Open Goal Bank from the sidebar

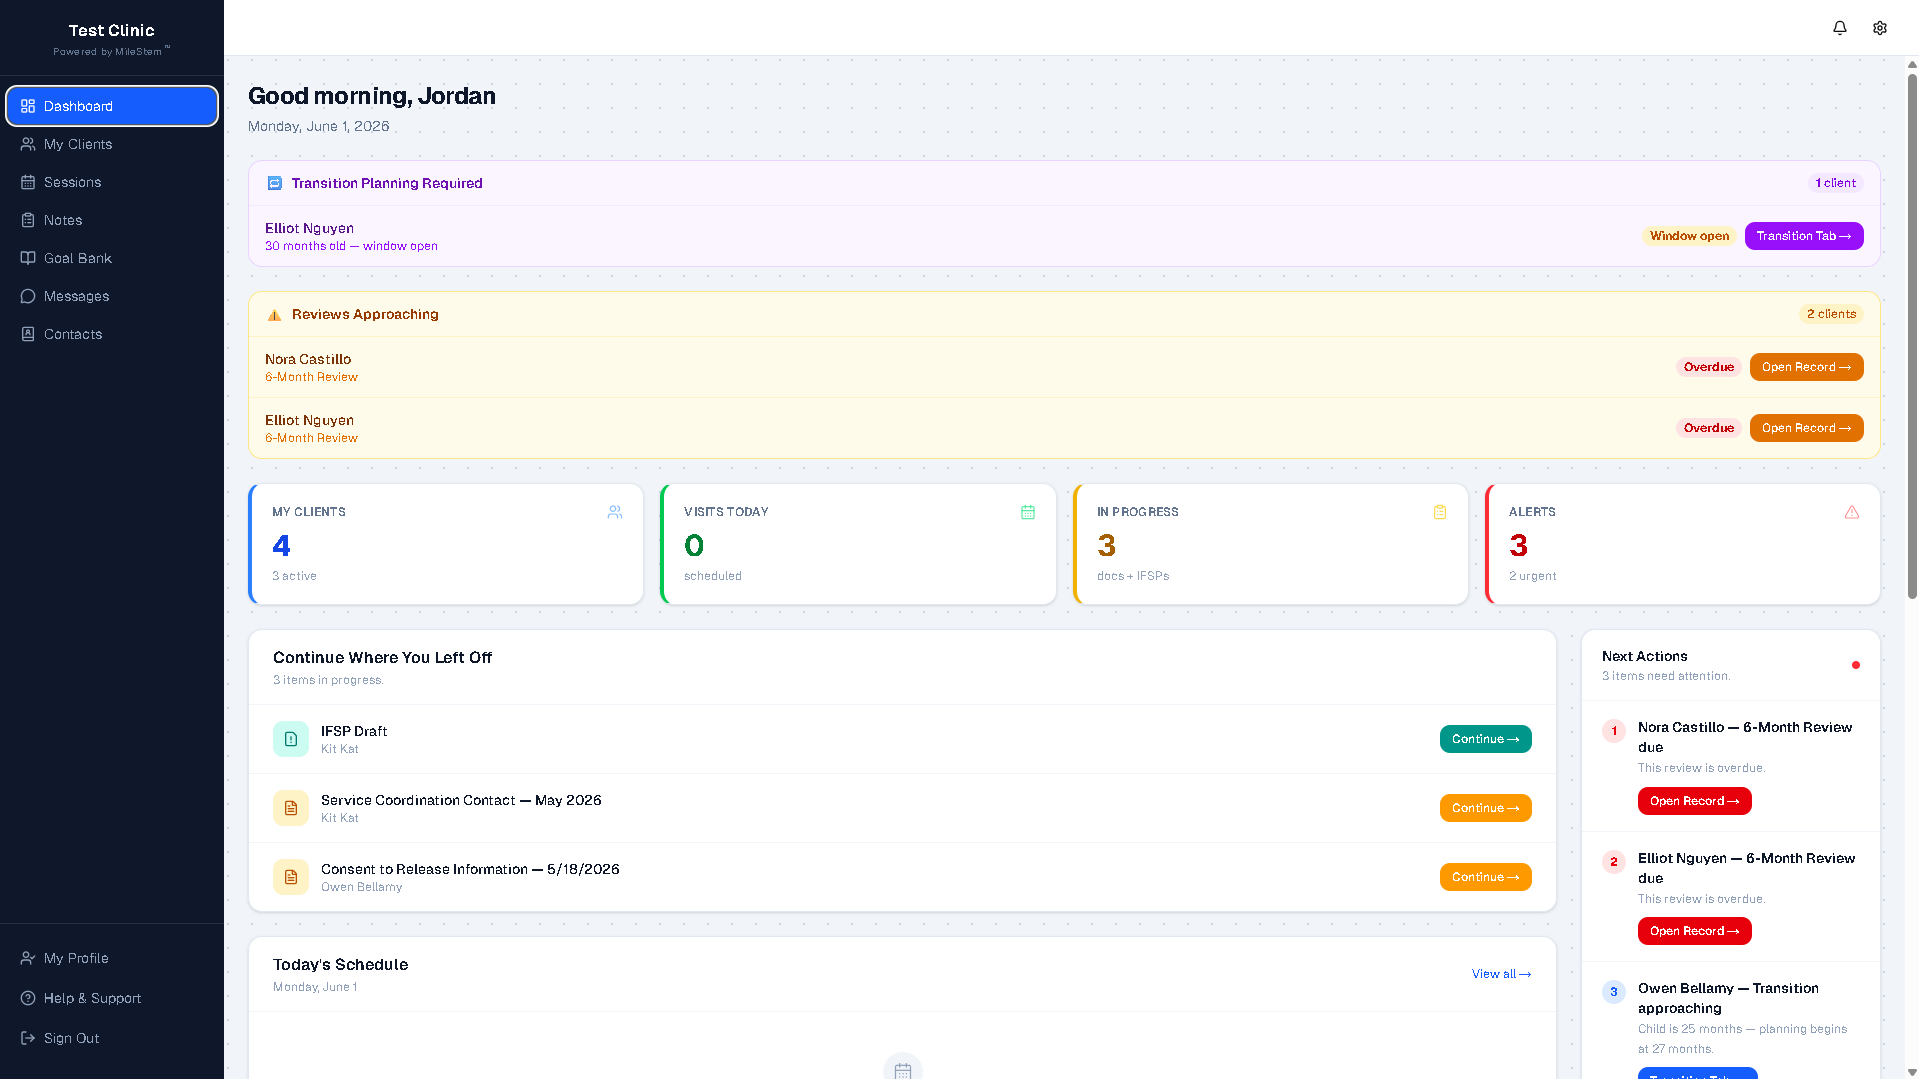112,258
